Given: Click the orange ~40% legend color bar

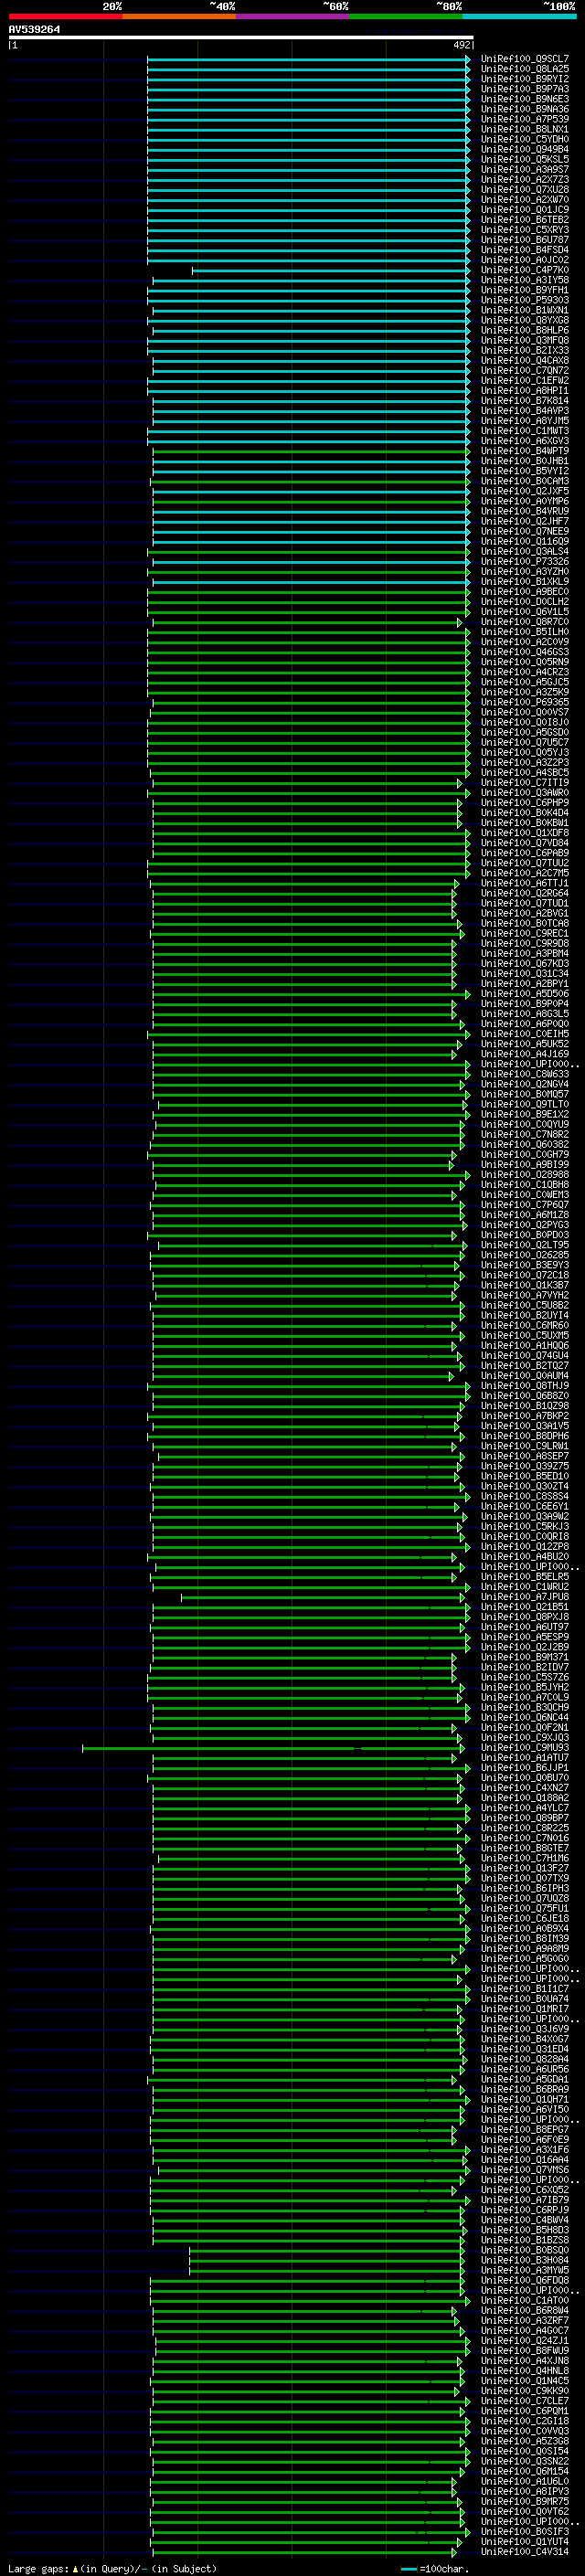Looking at the screenshot, I should point(179,16).
